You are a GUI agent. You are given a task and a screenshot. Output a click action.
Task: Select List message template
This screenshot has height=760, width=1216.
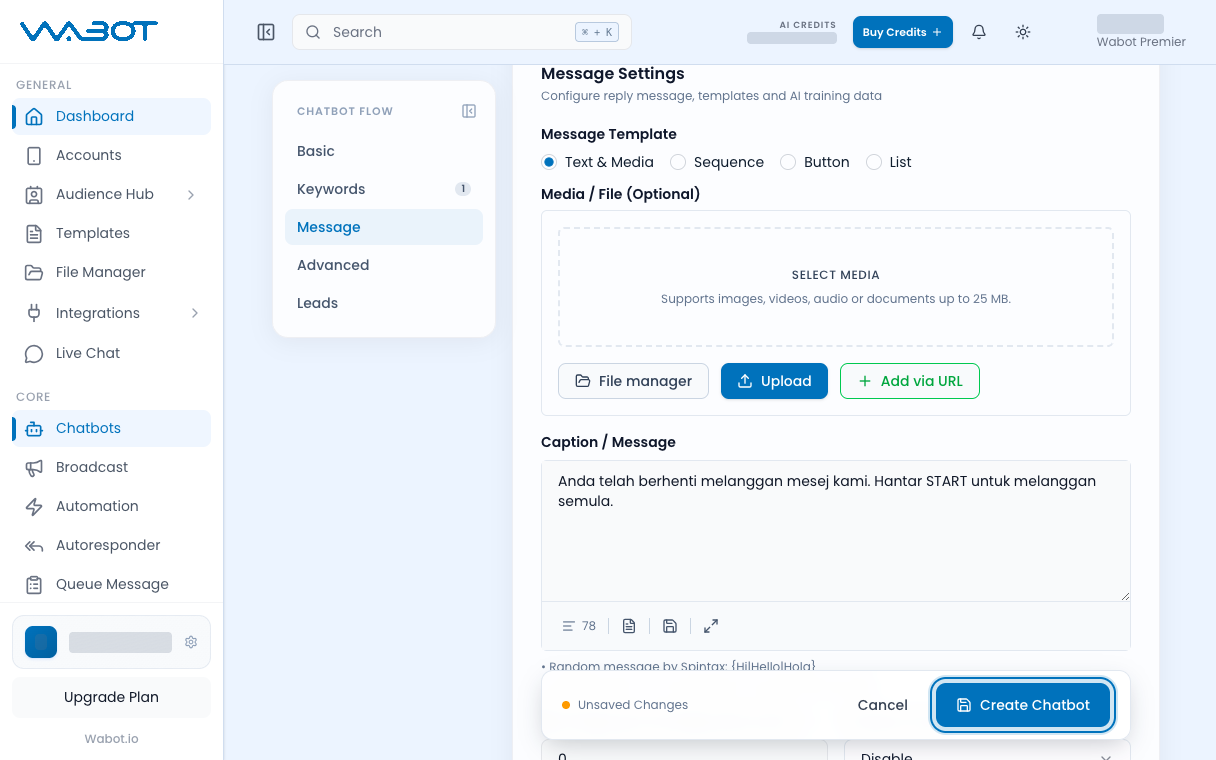coord(889,162)
